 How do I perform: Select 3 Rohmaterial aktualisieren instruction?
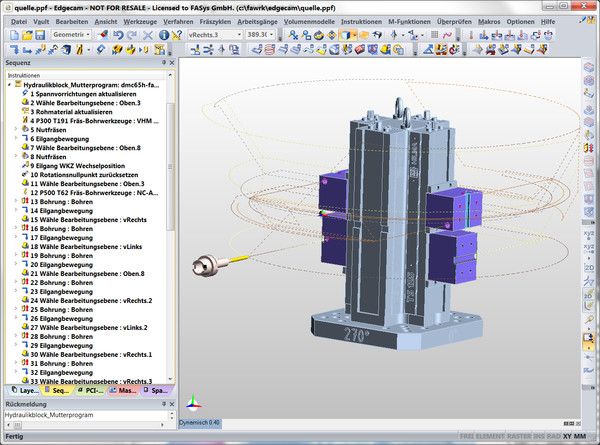point(71,112)
